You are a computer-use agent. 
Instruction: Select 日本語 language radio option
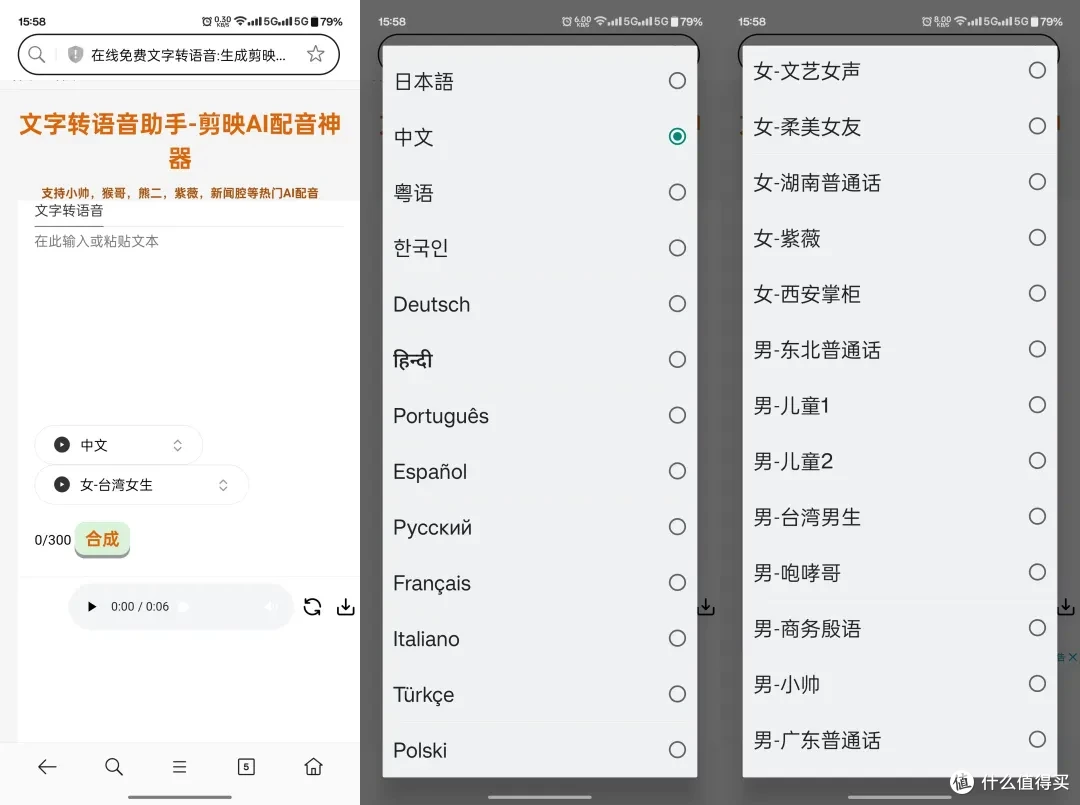click(x=540, y=81)
